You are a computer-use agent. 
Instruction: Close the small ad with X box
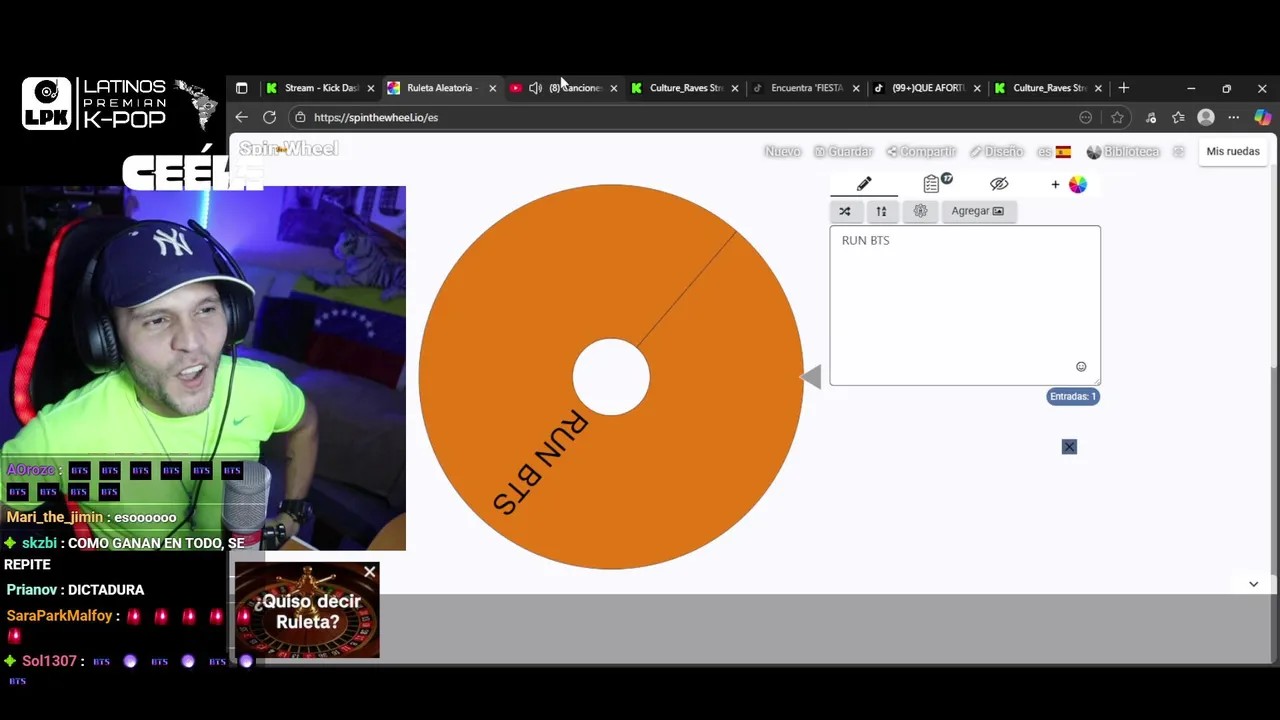[1069, 446]
